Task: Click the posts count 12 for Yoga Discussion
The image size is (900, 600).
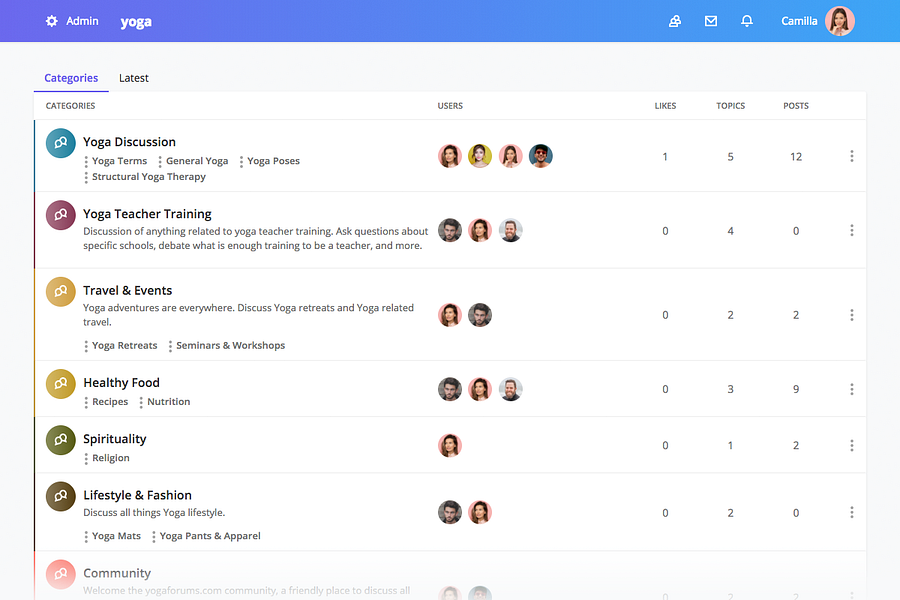Action: coord(796,157)
